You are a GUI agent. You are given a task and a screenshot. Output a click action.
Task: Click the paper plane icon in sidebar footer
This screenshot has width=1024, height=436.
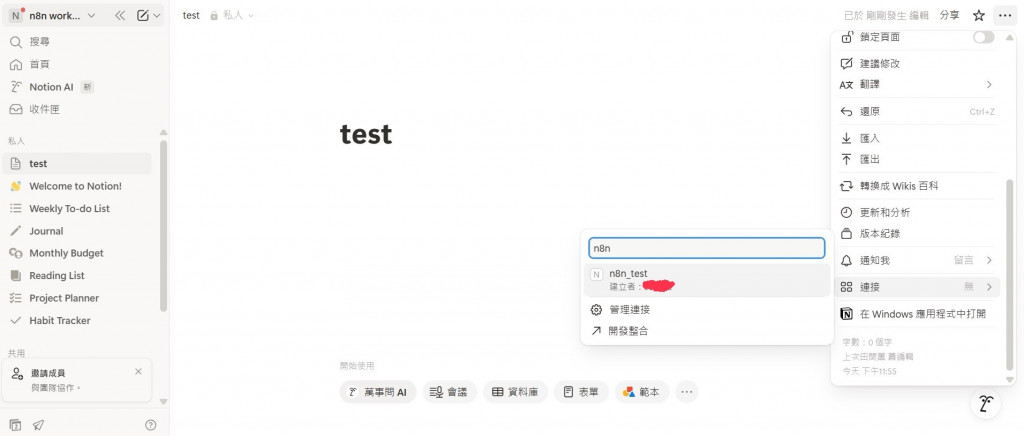[39, 425]
